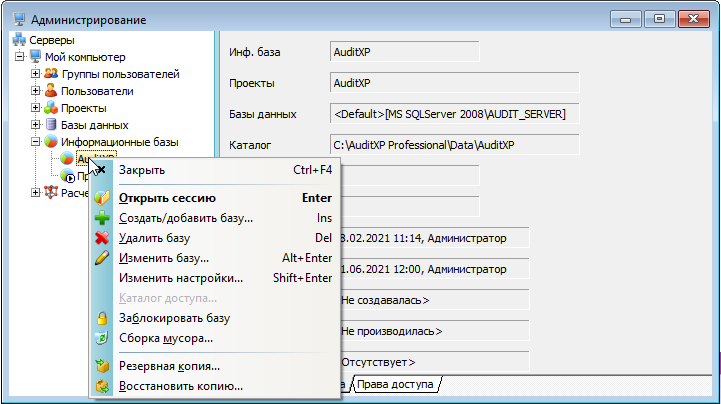Select Информационные базы tree item
This screenshot has height=404, width=721.
120,142
